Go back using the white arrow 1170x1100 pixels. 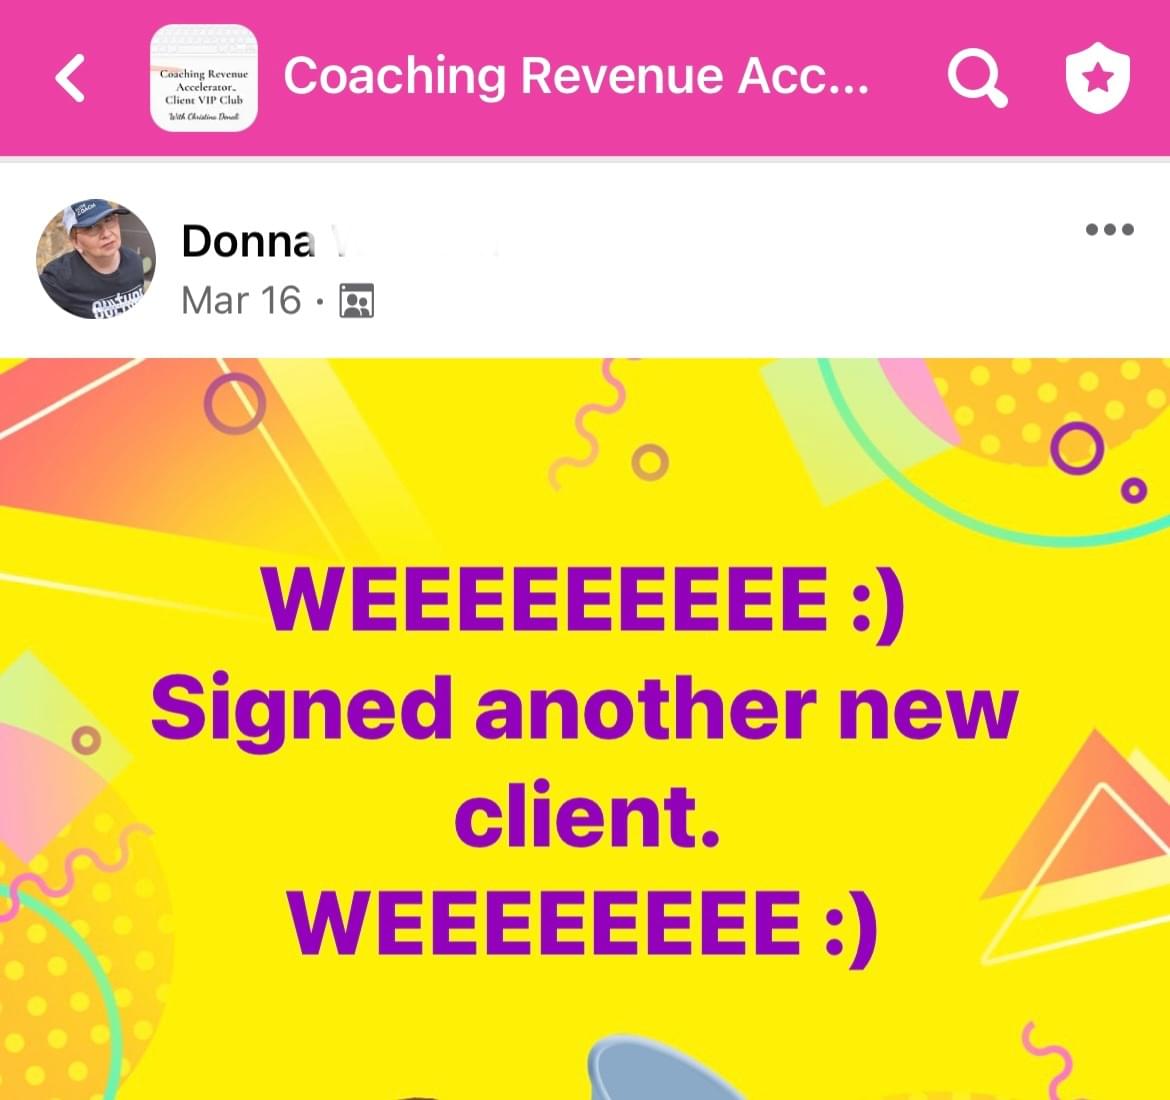70,78
